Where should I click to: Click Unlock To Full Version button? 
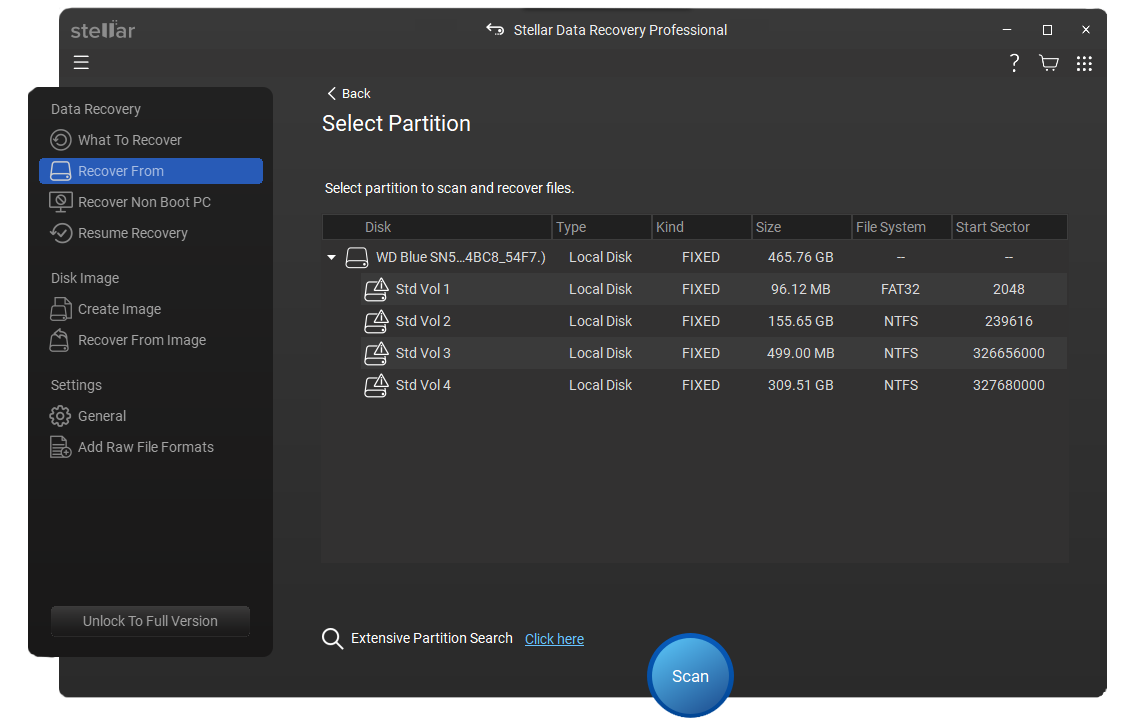click(150, 621)
